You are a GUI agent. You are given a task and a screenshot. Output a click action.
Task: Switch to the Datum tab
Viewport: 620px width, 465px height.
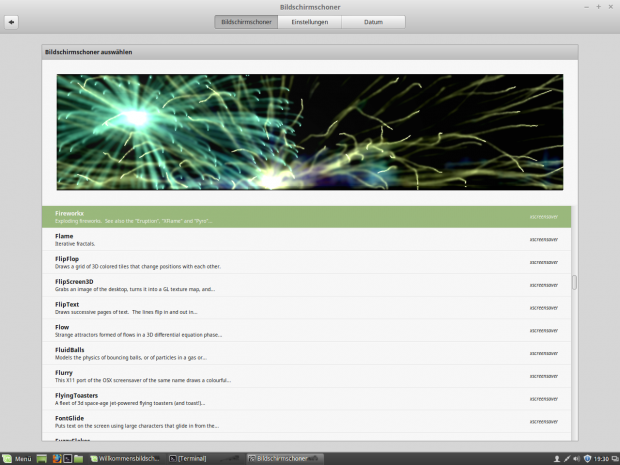373,22
